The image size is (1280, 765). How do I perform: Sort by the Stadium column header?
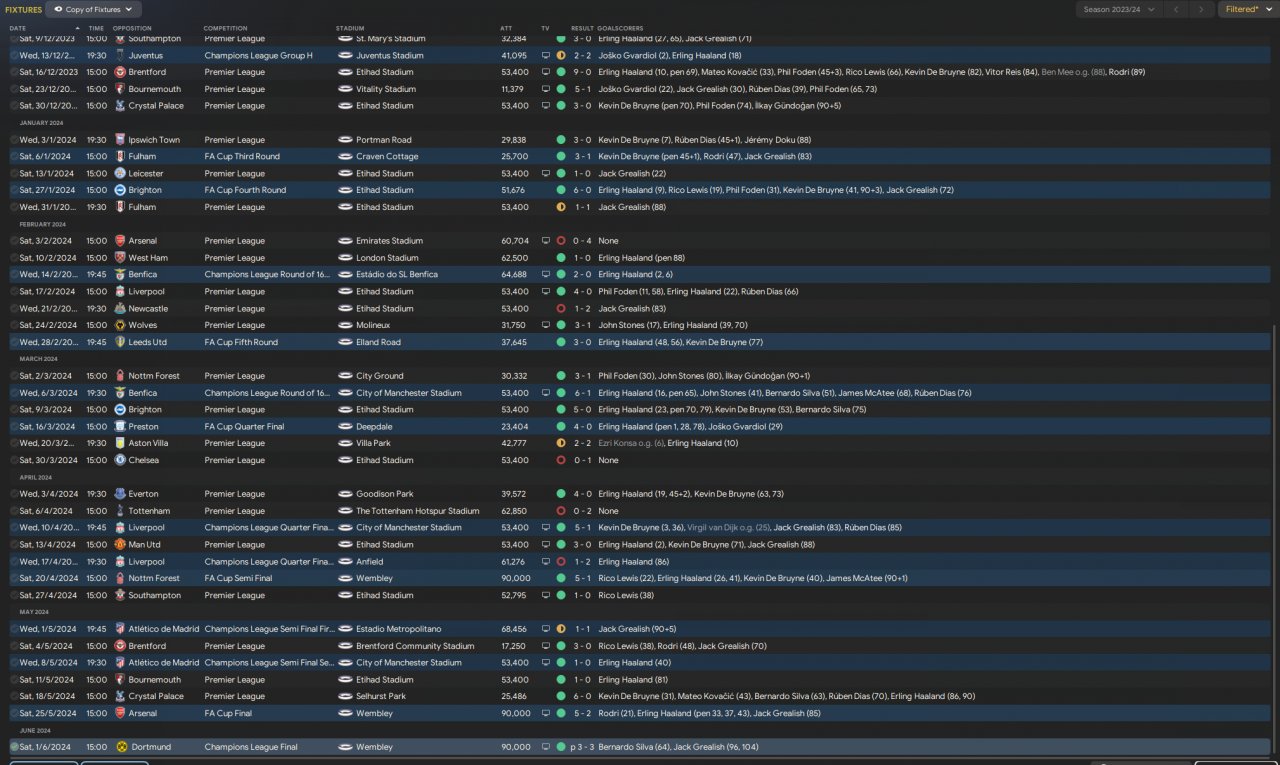pyautogui.click(x=350, y=28)
